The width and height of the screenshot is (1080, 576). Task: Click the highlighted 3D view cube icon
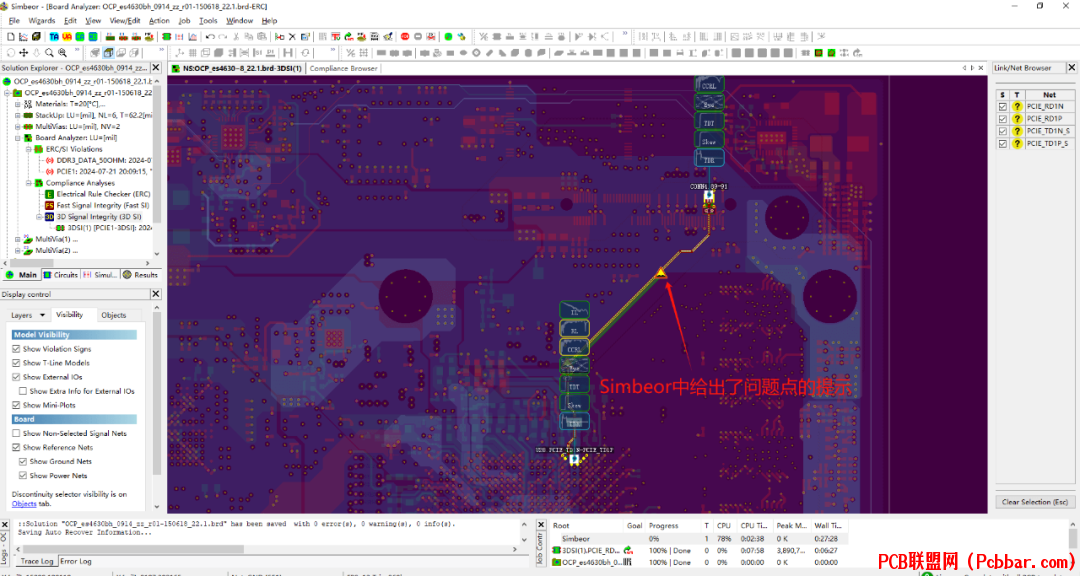point(108,52)
